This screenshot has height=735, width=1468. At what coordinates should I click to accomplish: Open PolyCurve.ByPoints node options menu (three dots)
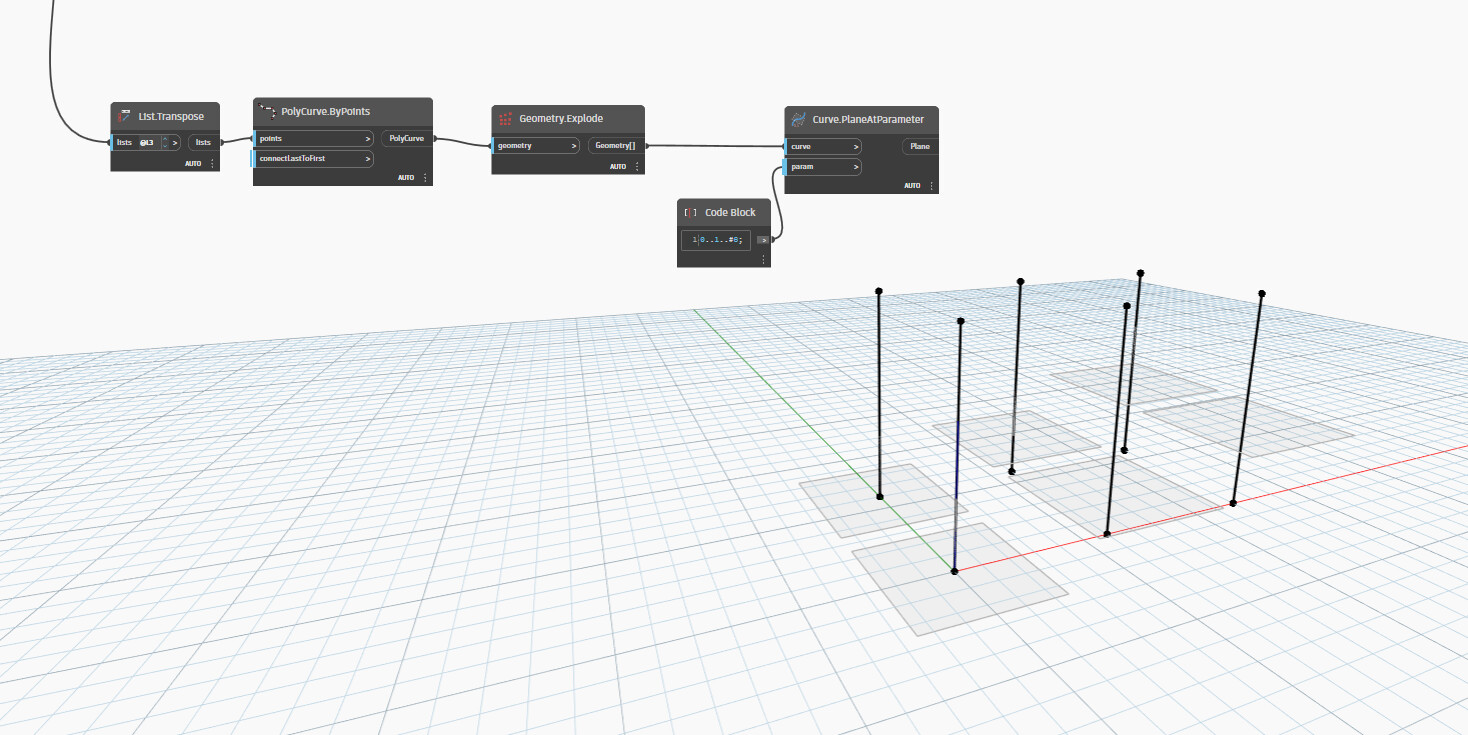pyautogui.click(x=425, y=177)
